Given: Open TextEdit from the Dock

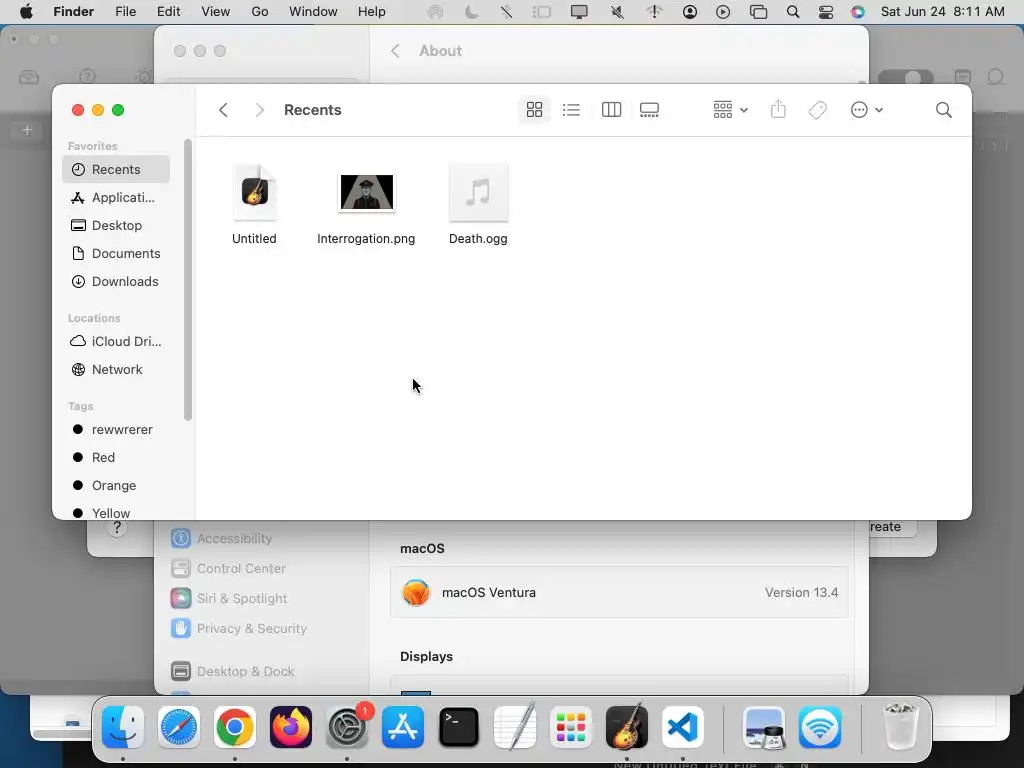Looking at the screenshot, I should pyautogui.click(x=515, y=727).
